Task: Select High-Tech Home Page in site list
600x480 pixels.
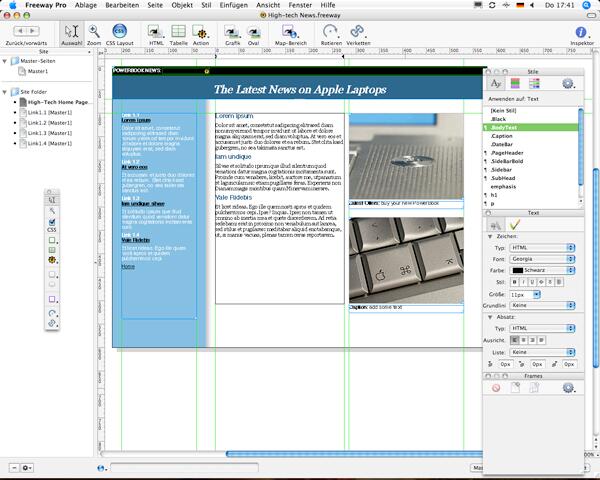Action: click(60, 103)
